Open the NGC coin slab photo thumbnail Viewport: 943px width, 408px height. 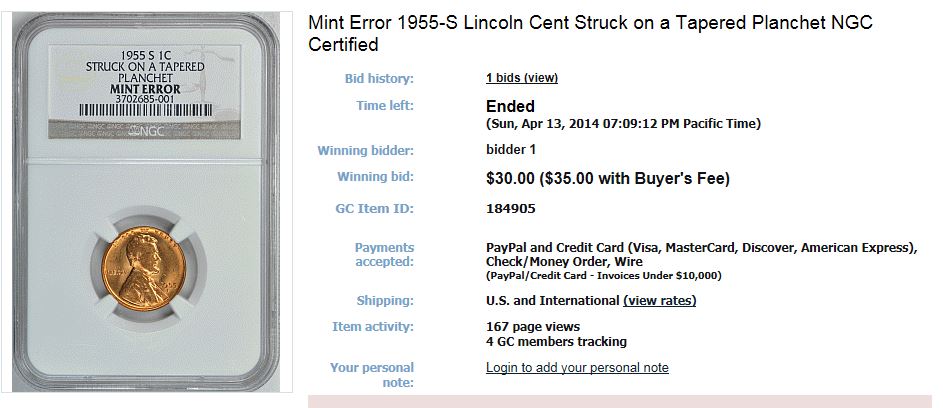click(147, 202)
